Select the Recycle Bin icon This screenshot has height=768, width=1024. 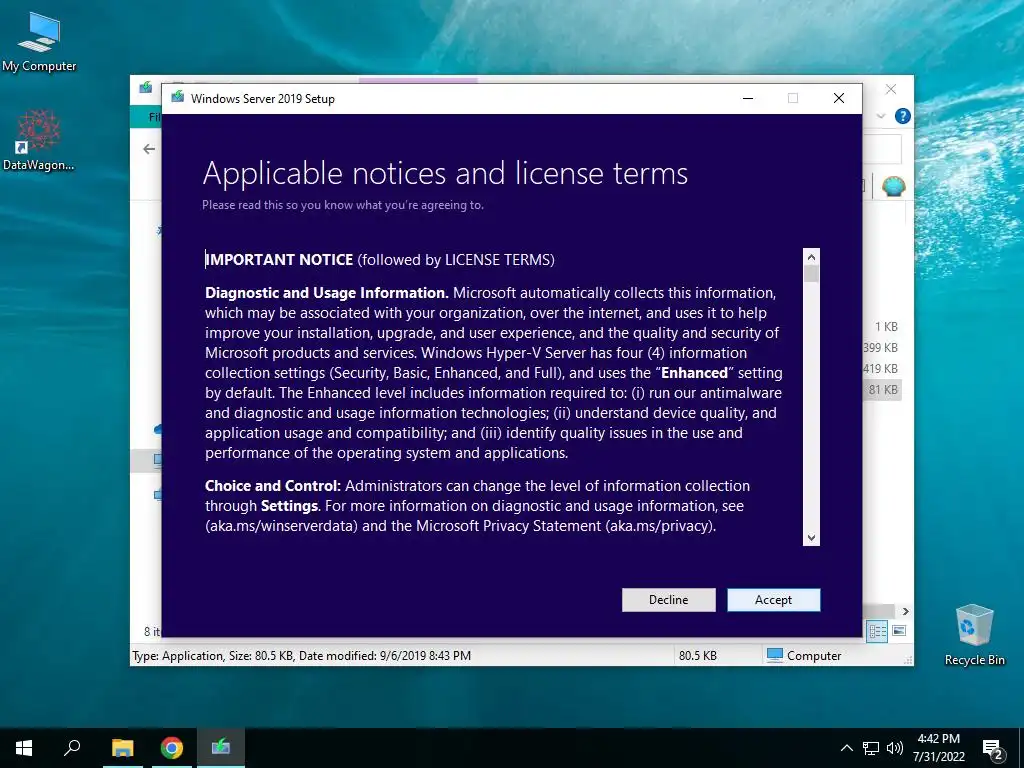point(974,635)
